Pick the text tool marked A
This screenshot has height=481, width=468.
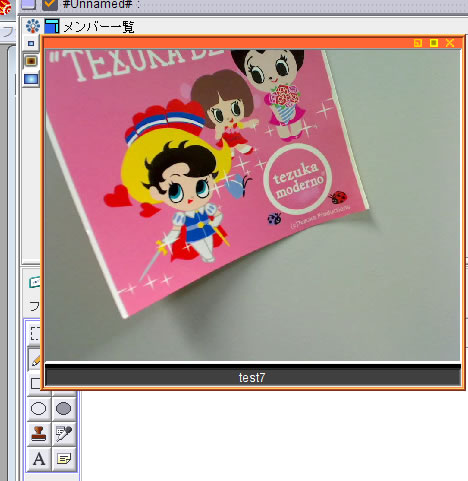pos(39,459)
